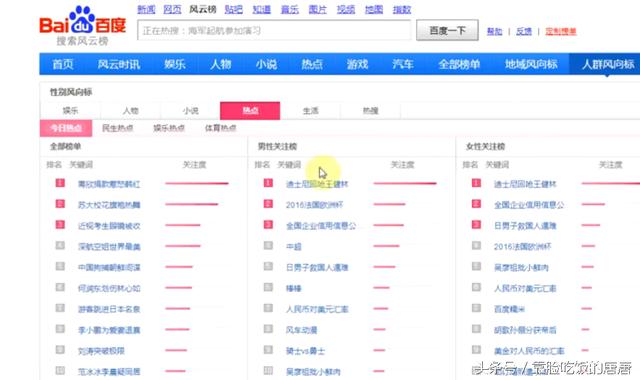Switch to 小说 tab under 性别风向标
The image size is (640, 380).
[x=190, y=111]
